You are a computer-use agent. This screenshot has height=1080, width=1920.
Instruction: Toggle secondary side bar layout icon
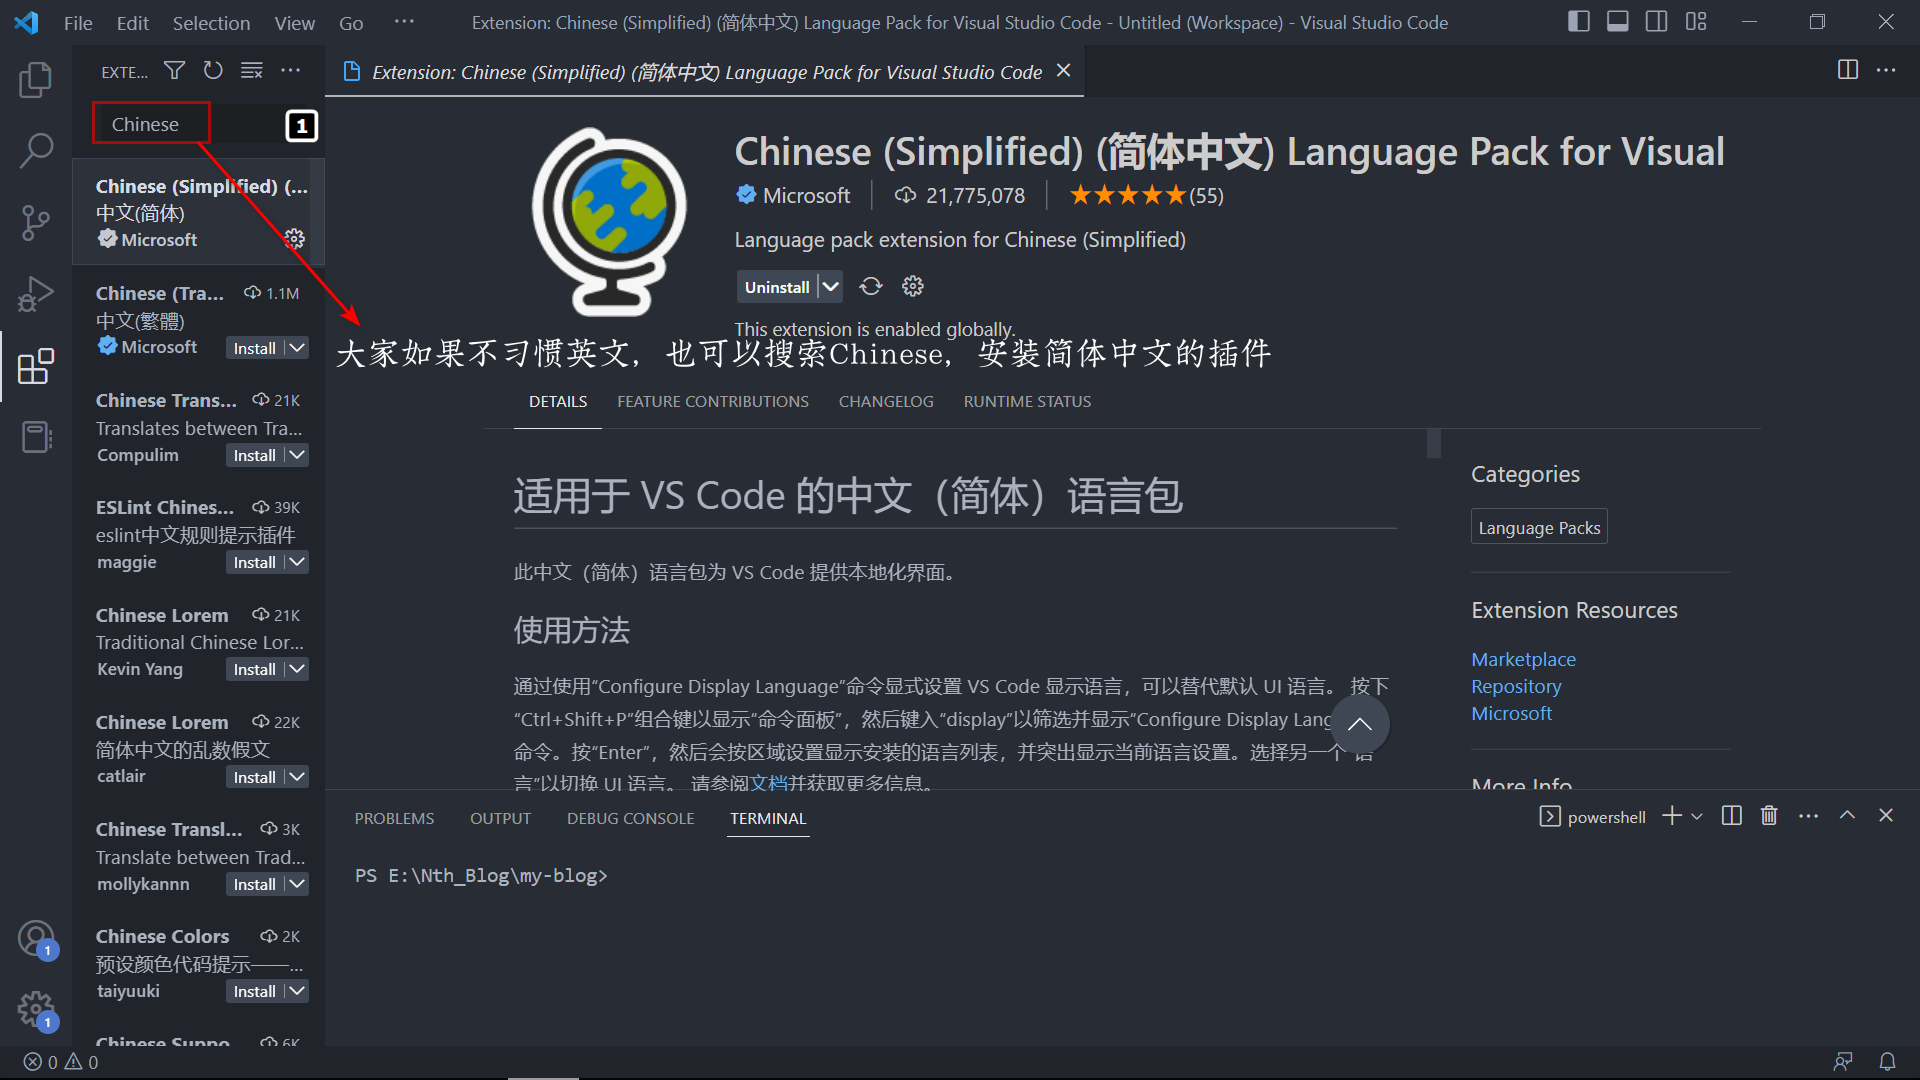(x=1657, y=22)
